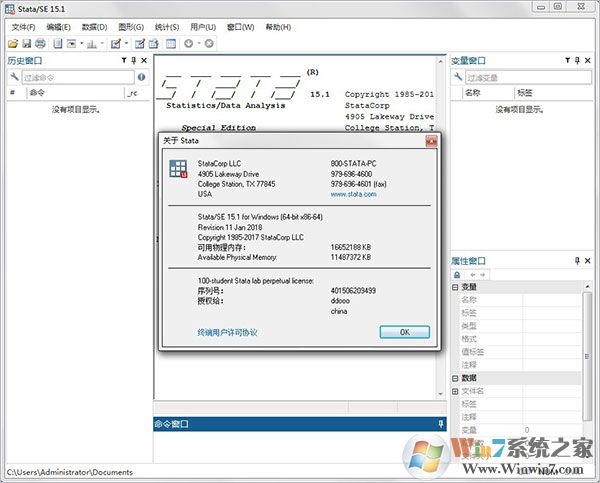Click the results window scroll-up arrow
This screenshot has width=600, height=483.
point(440,62)
